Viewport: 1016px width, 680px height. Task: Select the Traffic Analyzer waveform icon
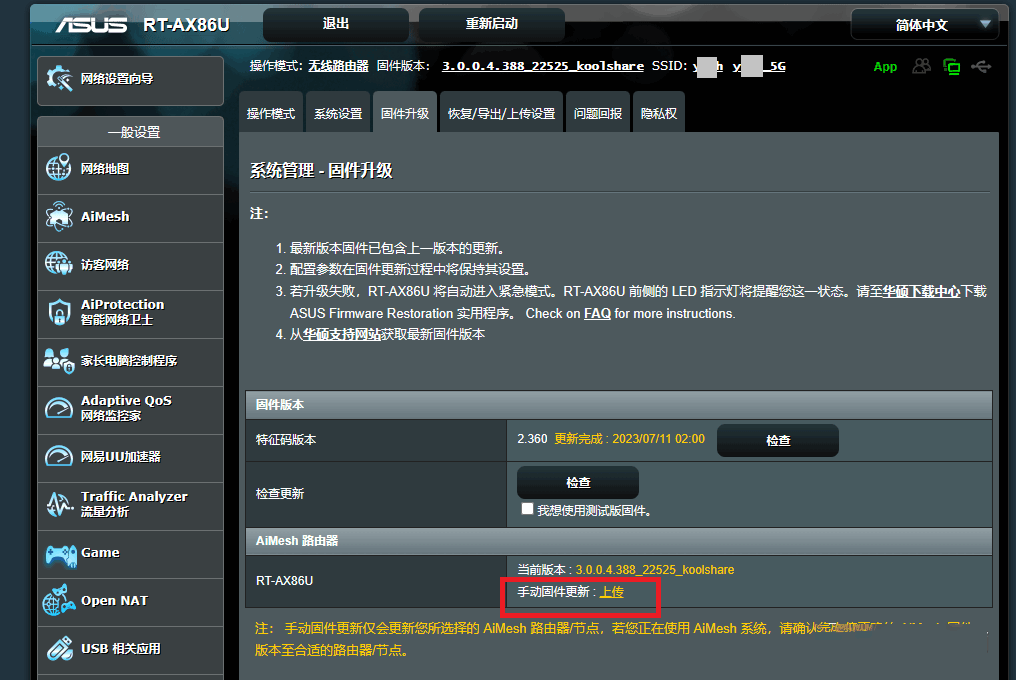pyautogui.click(x=60, y=504)
